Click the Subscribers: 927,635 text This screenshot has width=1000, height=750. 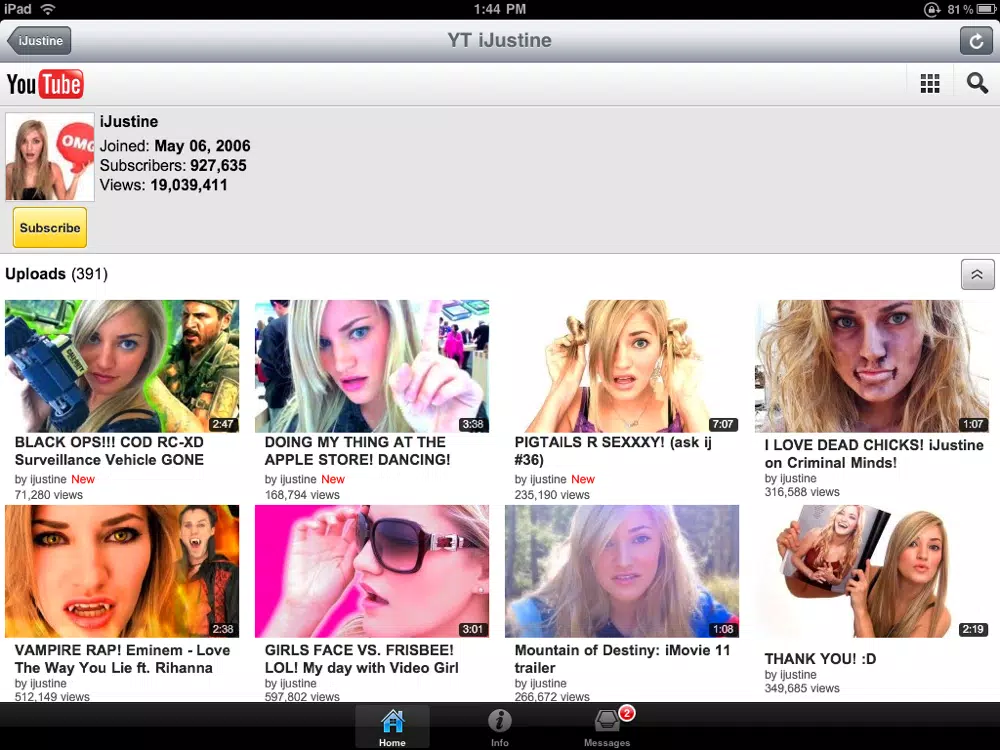pyautogui.click(x=173, y=166)
